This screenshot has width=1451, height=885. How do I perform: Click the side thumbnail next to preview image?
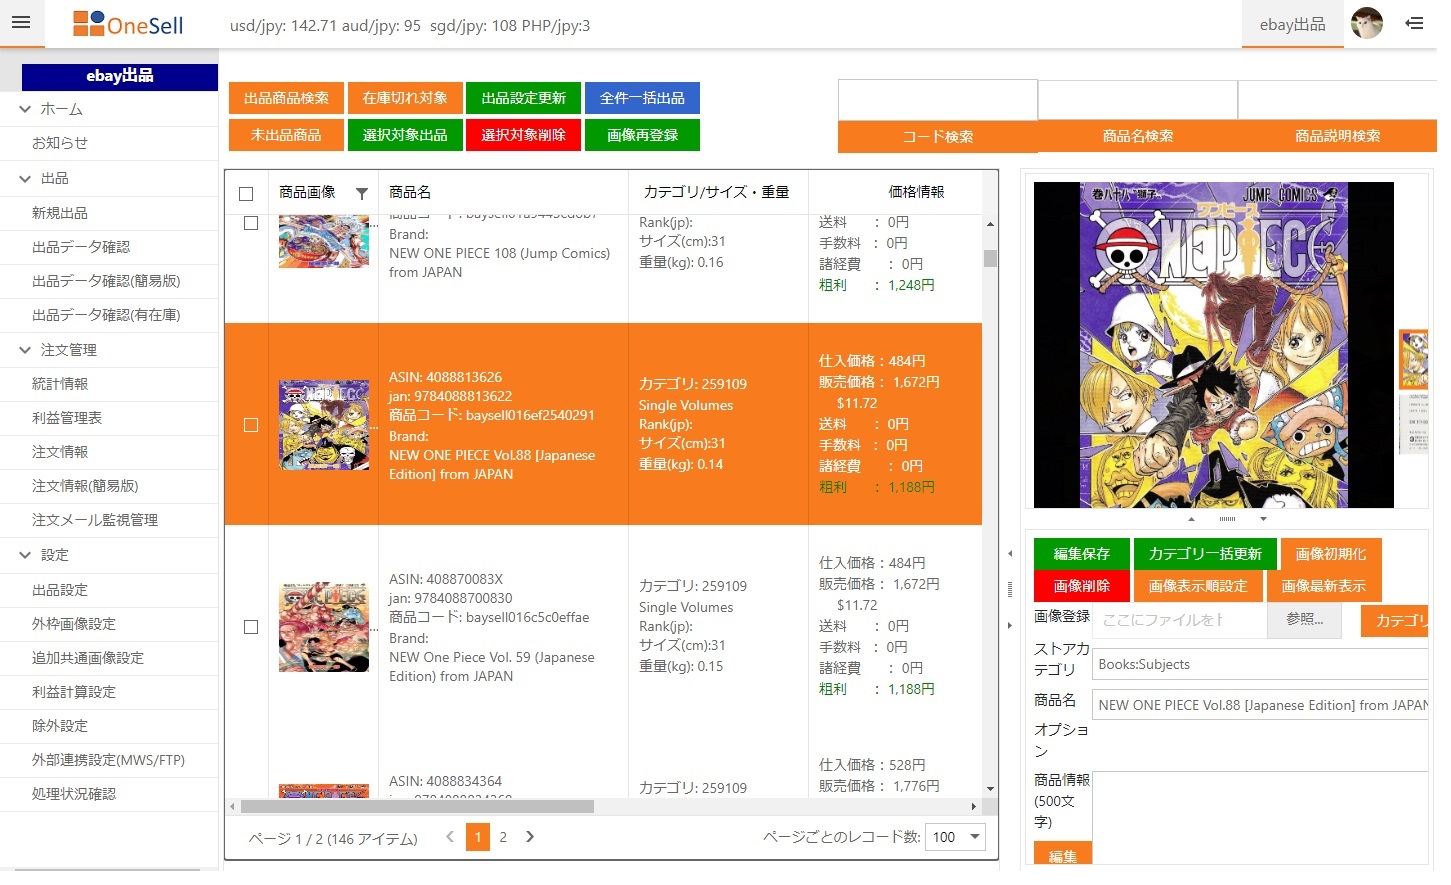click(x=1413, y=360)
